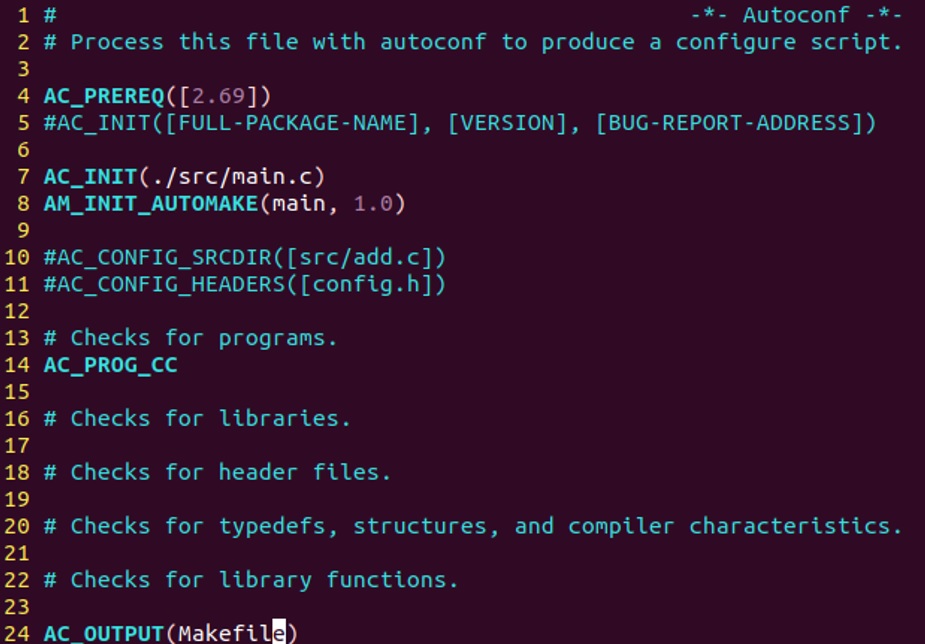Click the version number 2.69
The image size is (925, 644).
click(x=218, y=96)
